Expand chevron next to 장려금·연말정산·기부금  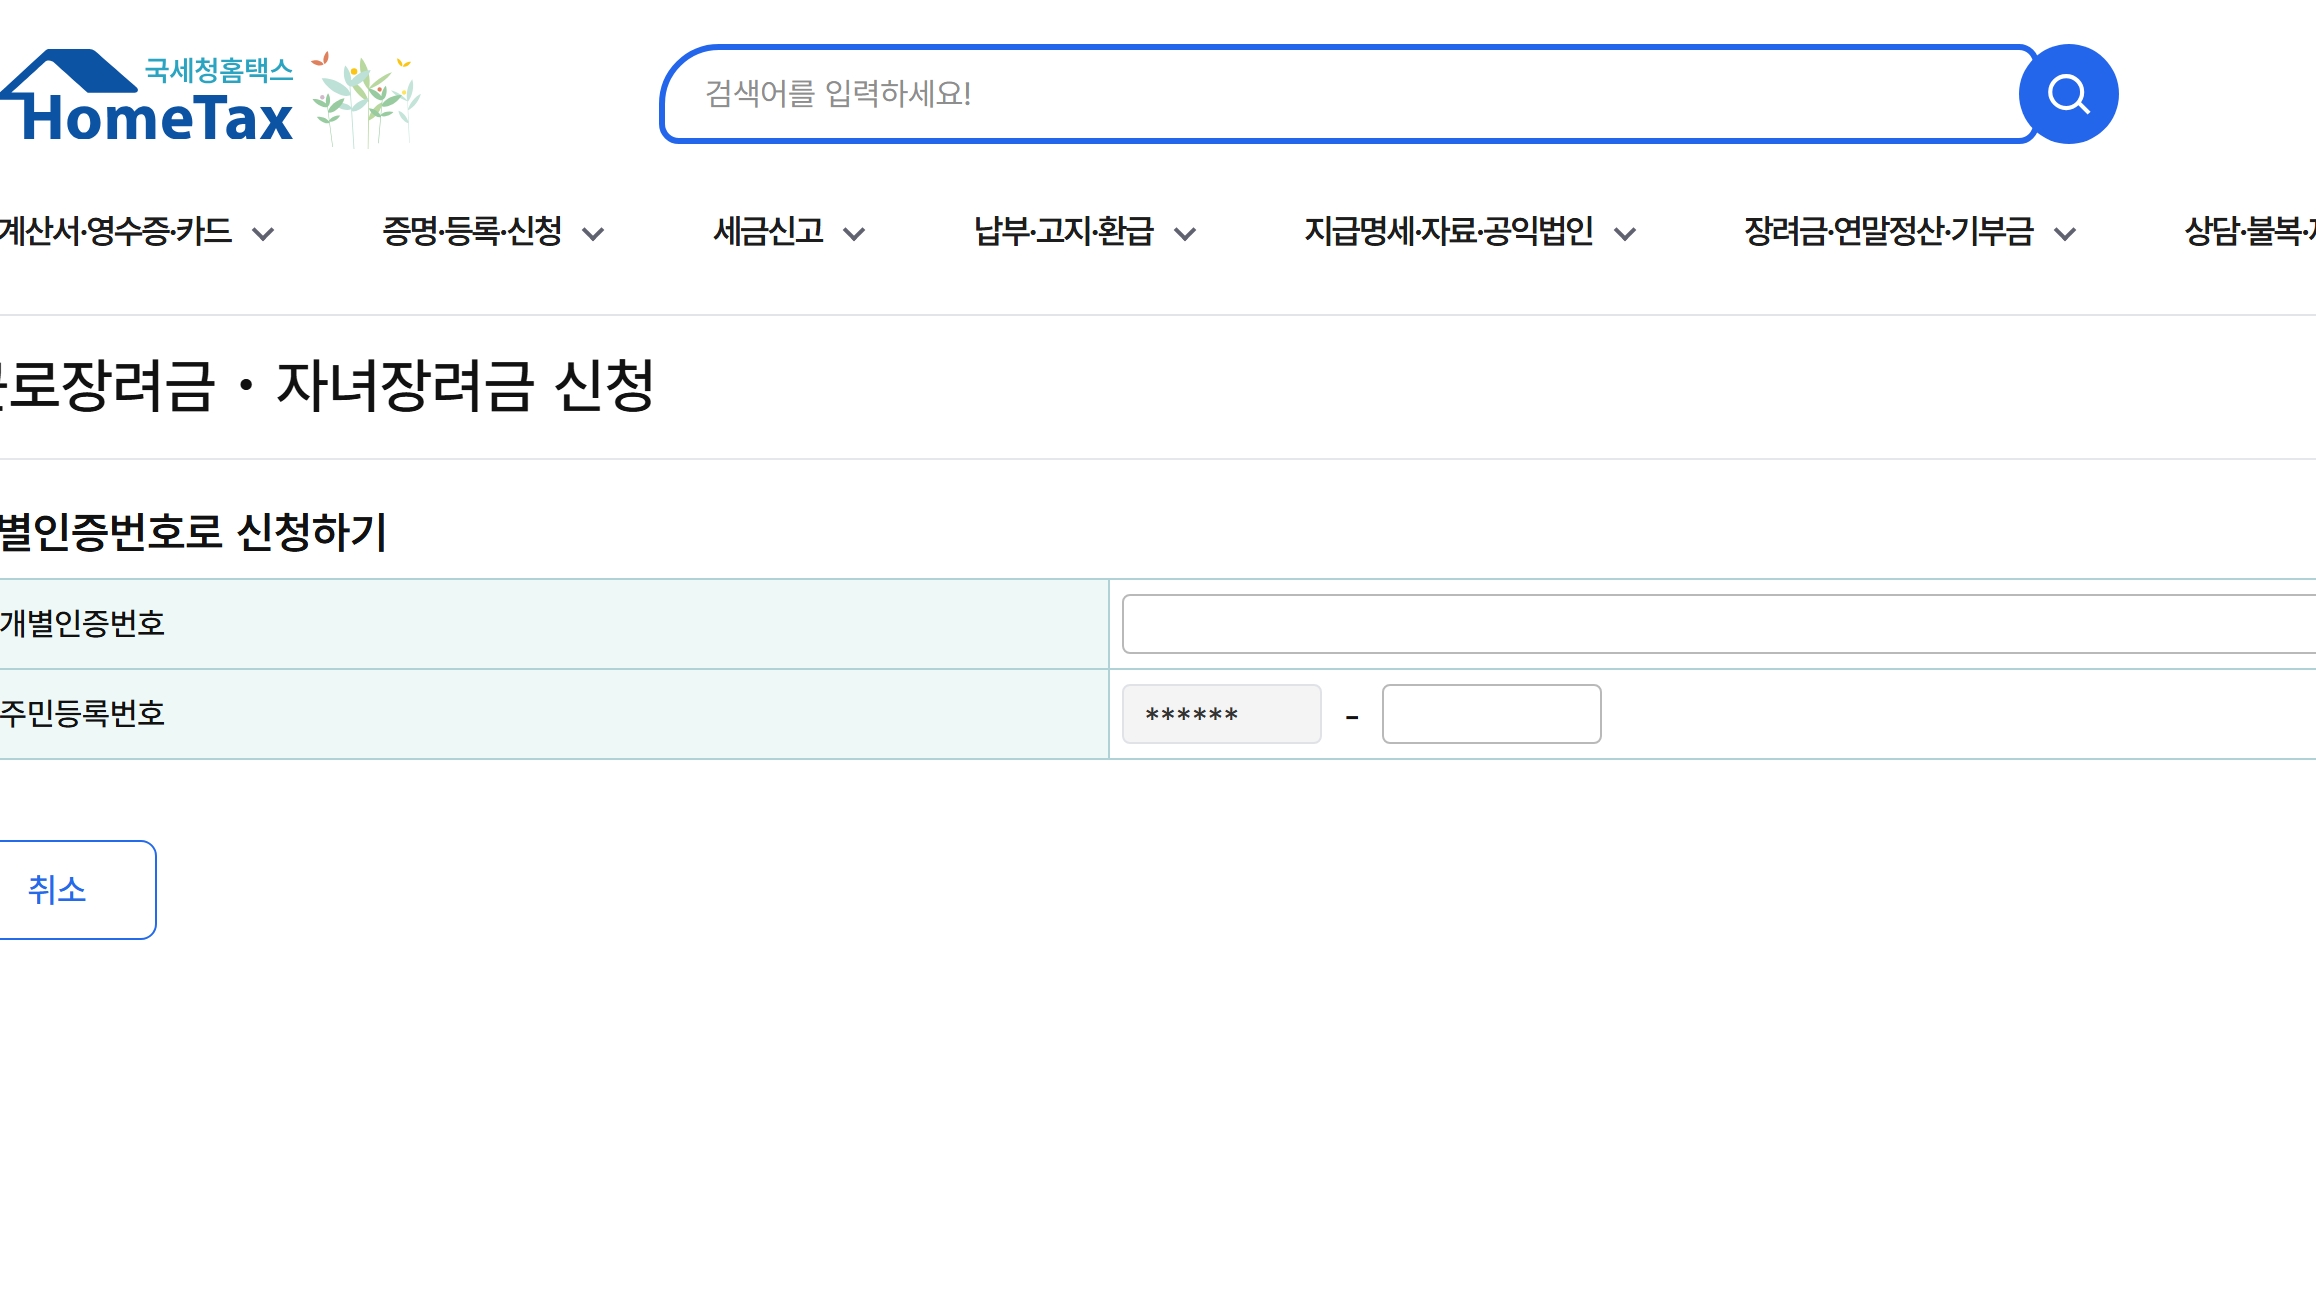[x=2065, y=234]
